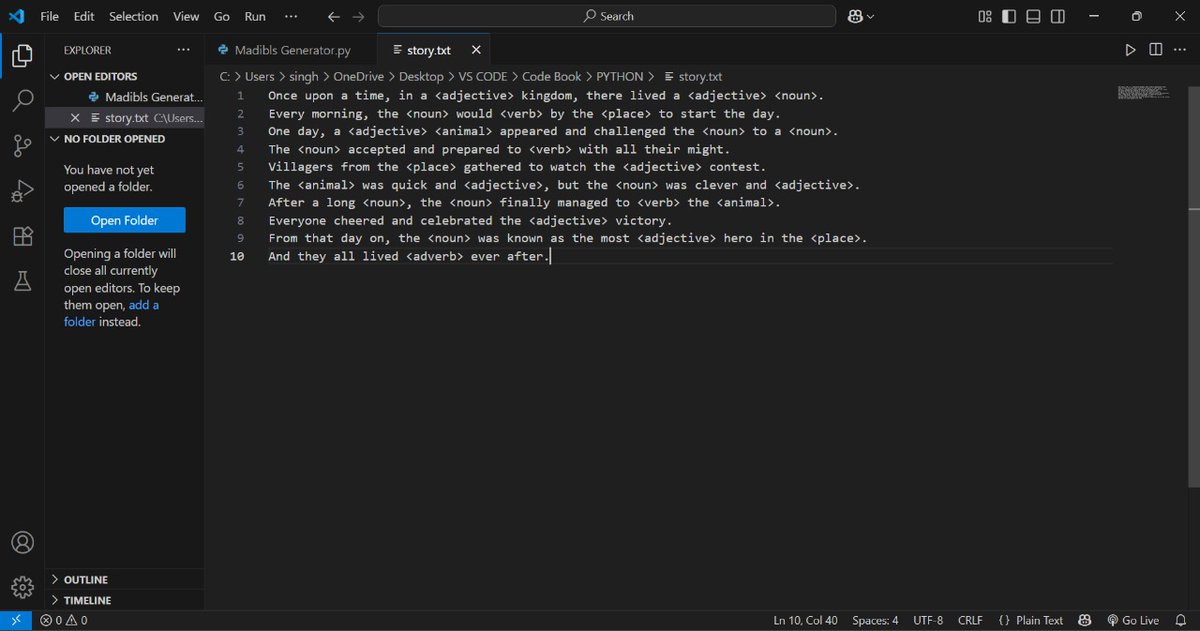Open the Extensions view

[x=22, y=237]
